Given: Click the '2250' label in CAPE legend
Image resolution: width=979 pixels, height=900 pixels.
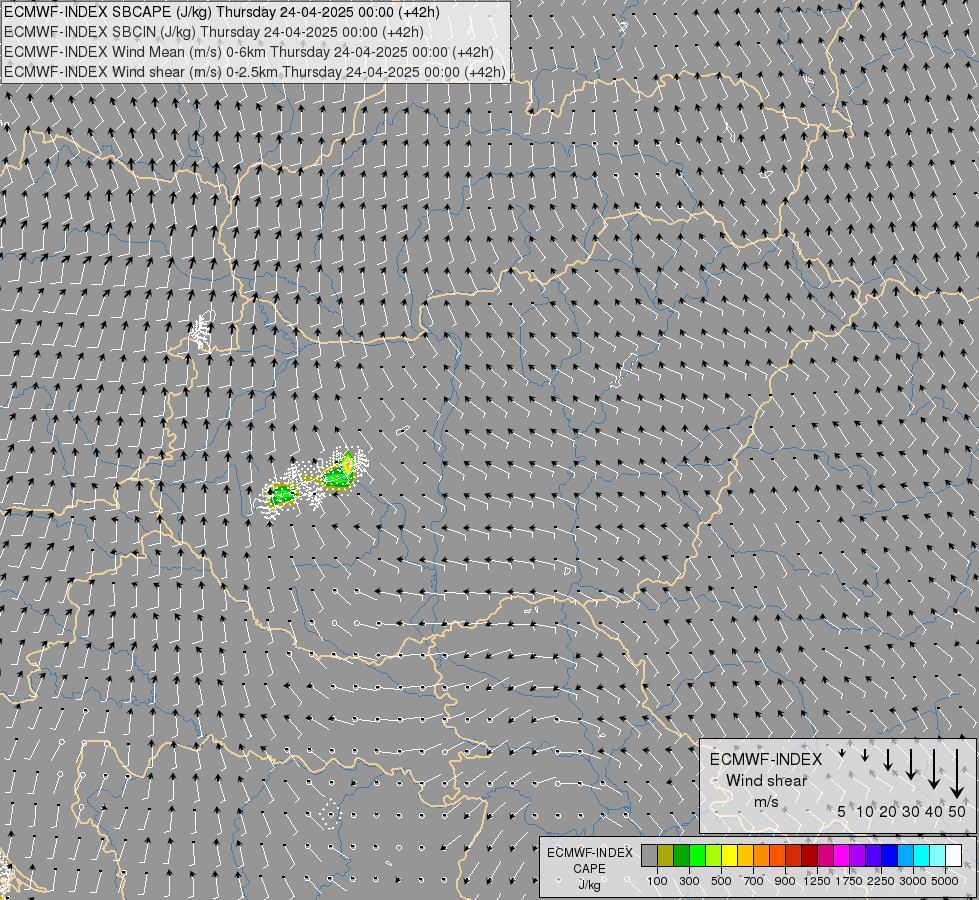Looking at the screenshot, I should (881, 881).
